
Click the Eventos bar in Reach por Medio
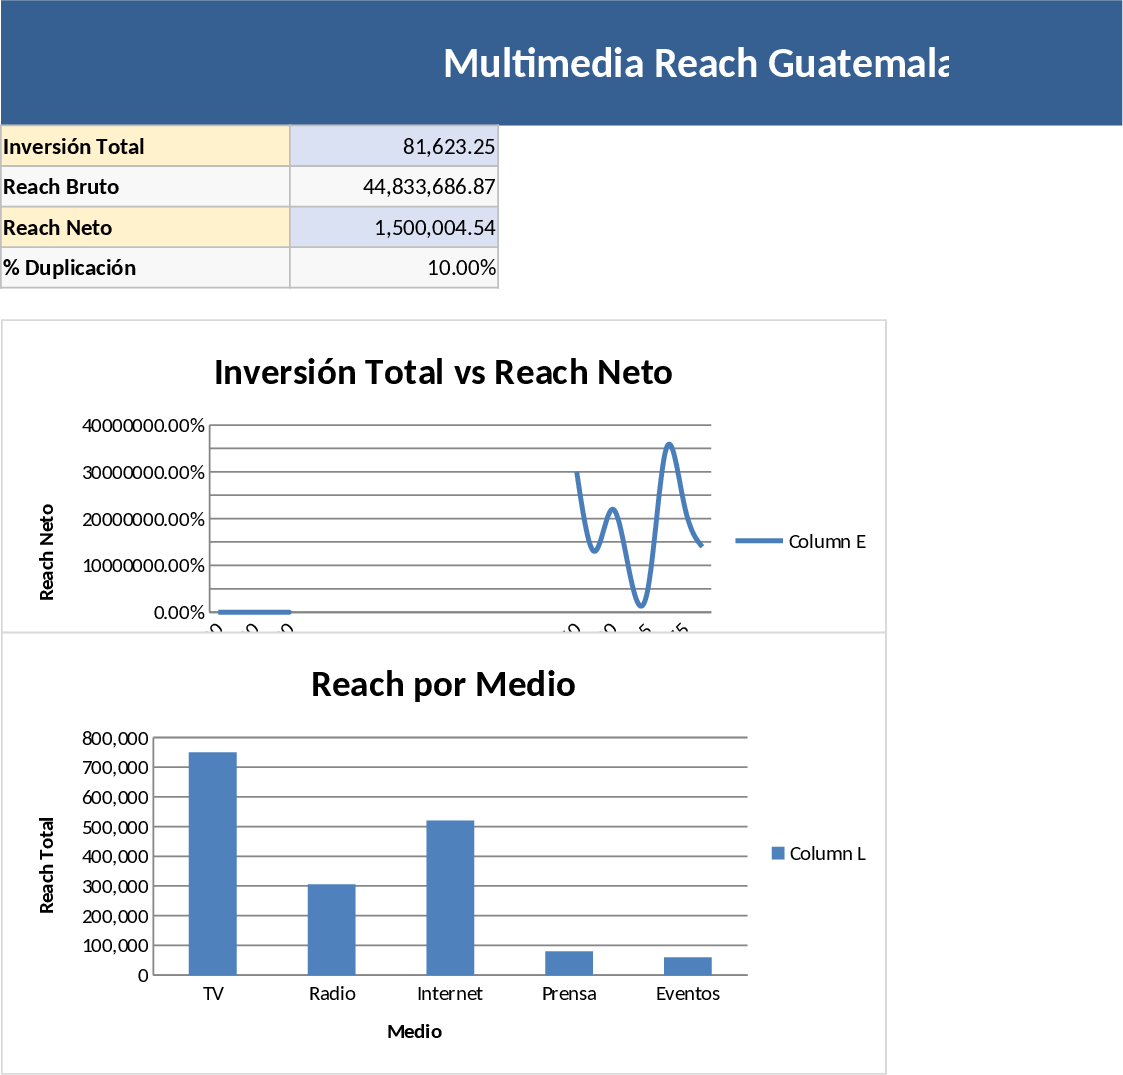(x=687, y=966)
